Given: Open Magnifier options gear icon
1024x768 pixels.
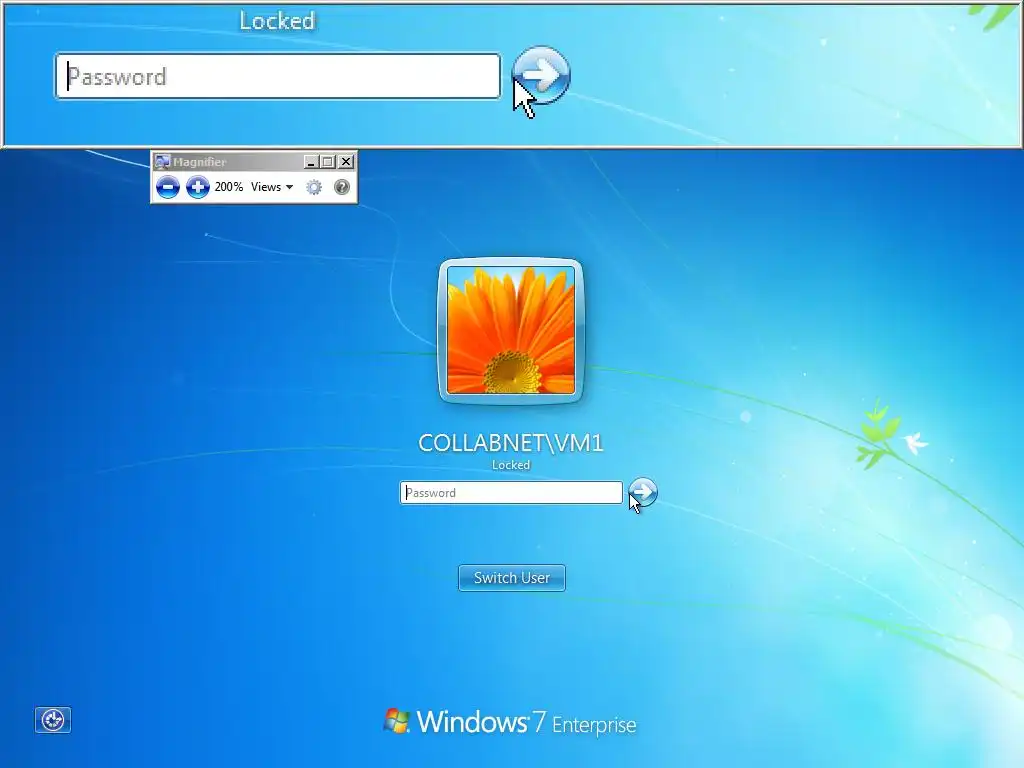Looking at the screenshot, I should (x=314, y=187).
